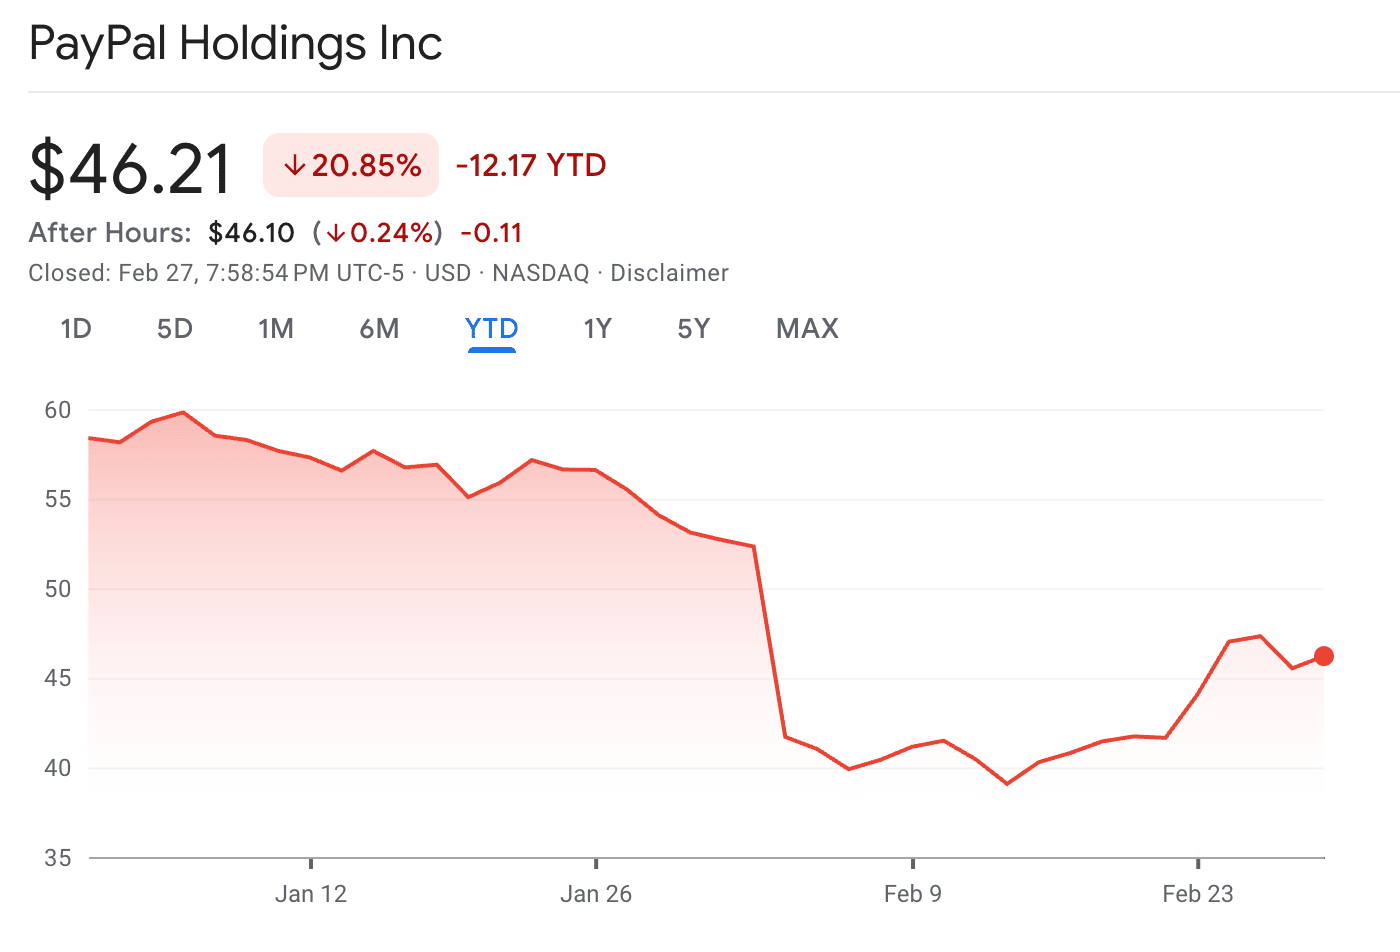The width and height of the screenshot is (1400, 952).
Task: Click the Feb 23 axis date label
Action: click(x=1197, y=894)
